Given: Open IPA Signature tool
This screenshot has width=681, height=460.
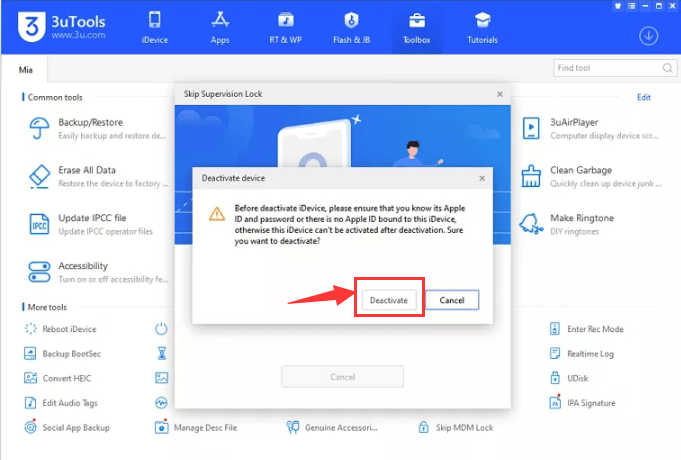Looking at the screenshot, I should pos(582,403).
